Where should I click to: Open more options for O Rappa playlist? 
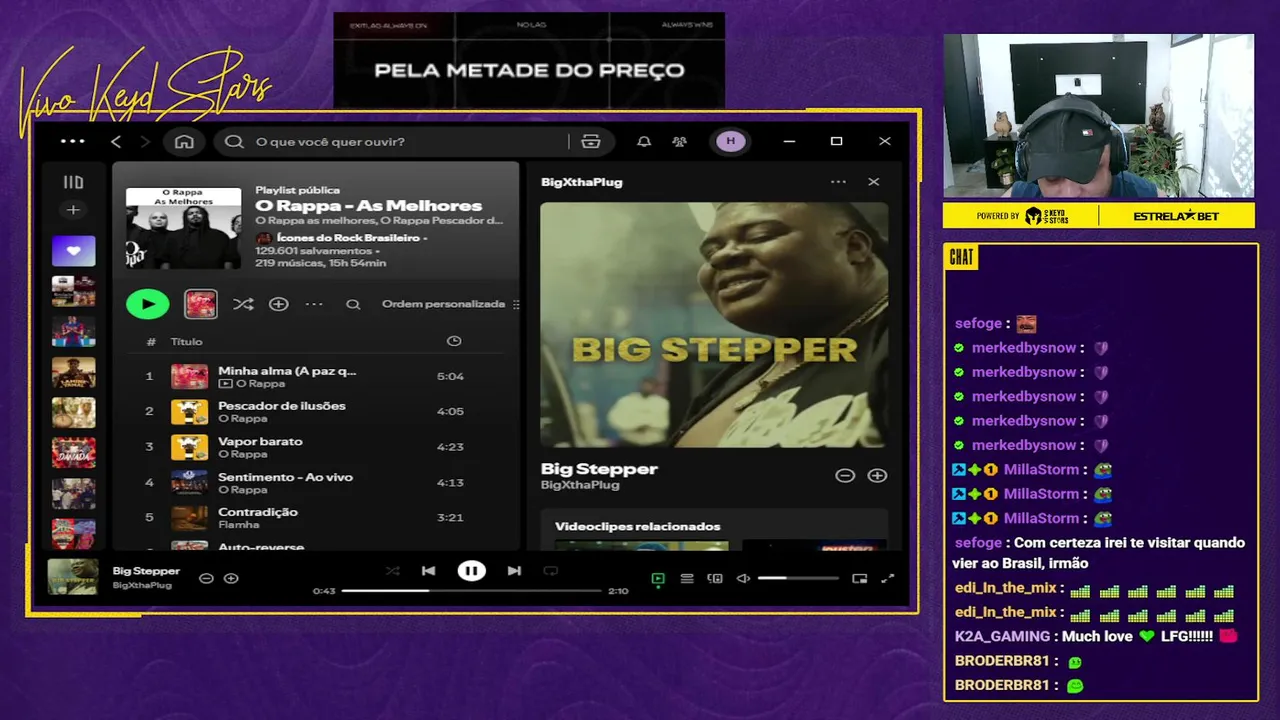[x=314, y=304]
